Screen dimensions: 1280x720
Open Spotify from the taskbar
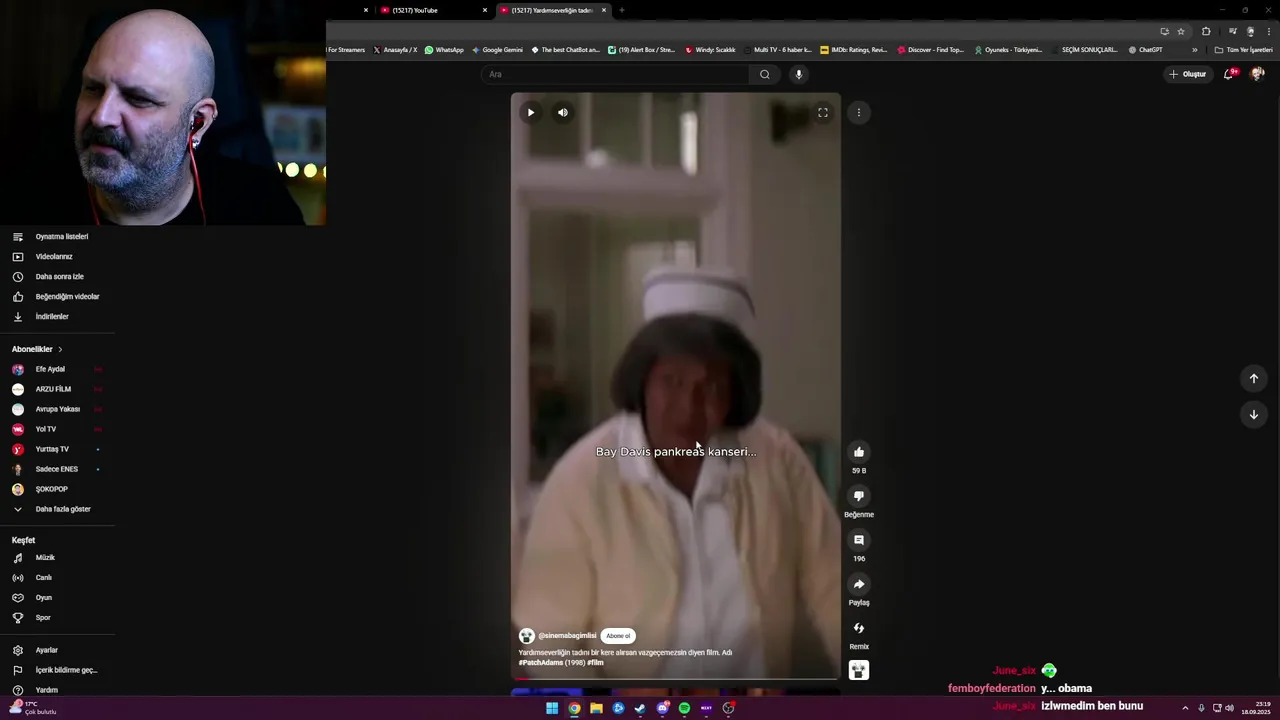point(684,708)
